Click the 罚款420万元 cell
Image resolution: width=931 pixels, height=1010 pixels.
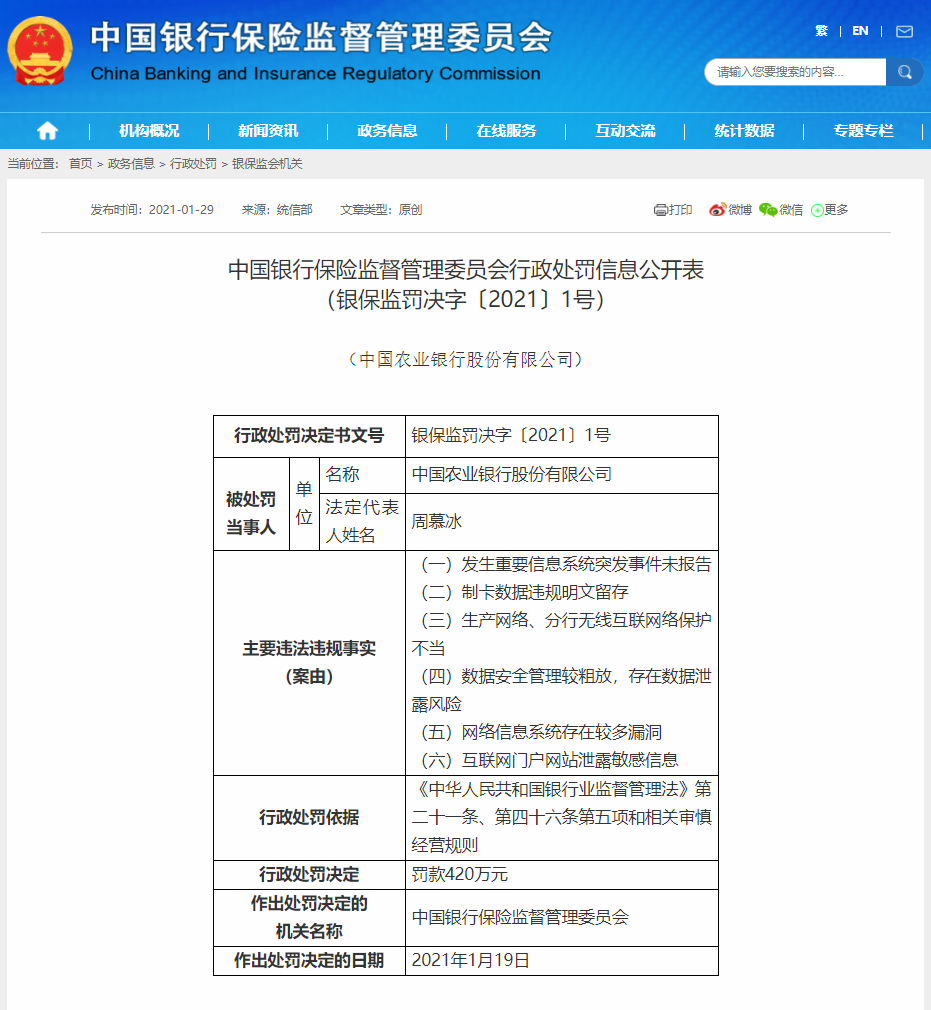coord(562,875)
